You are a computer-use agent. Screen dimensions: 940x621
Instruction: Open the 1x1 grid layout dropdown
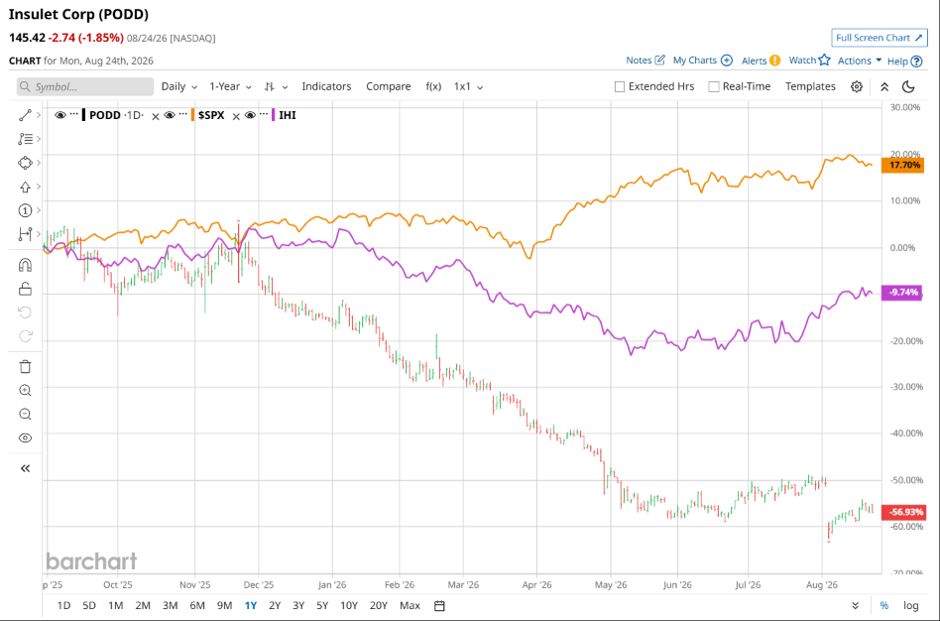pyautogui.click(x=468, y=87)
